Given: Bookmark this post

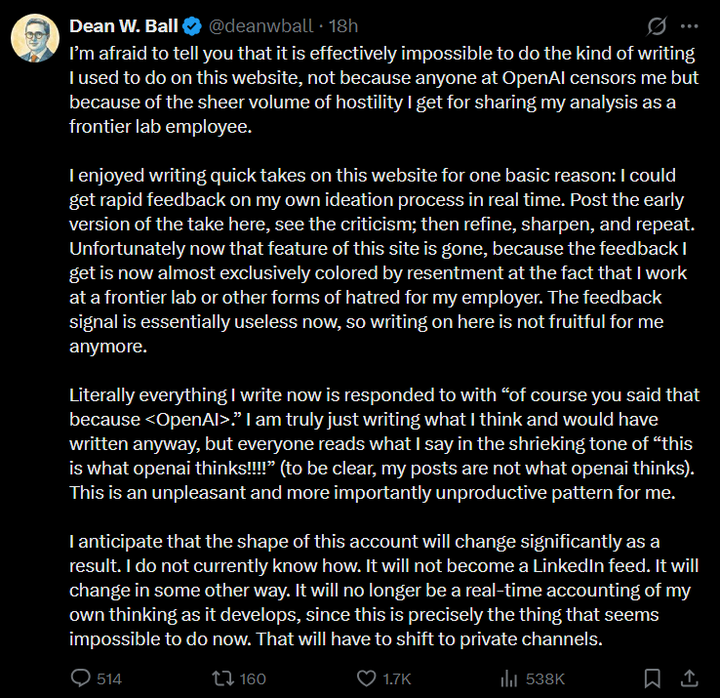Looking at the screenshot, I should click(x=652, y=678).
